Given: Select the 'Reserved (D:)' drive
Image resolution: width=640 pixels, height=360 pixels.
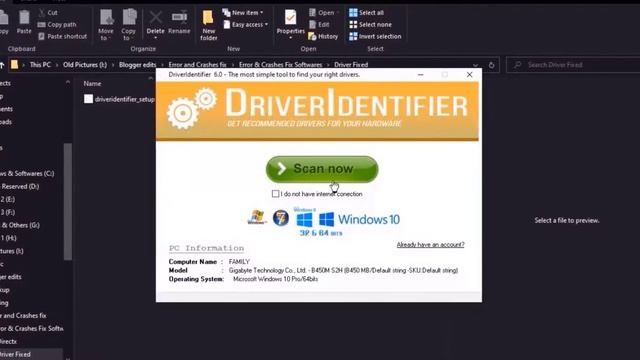Looking at the screenshot, I should pyautogui.click(x=20, y=186).
